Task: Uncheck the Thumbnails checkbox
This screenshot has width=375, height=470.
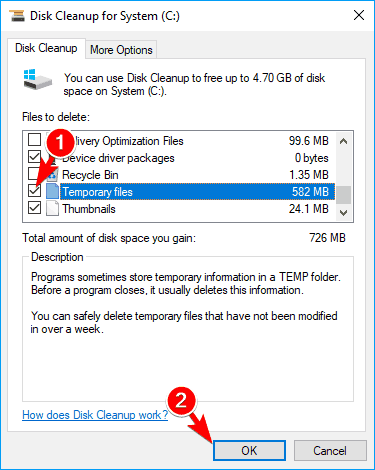Action: (34, 208)
